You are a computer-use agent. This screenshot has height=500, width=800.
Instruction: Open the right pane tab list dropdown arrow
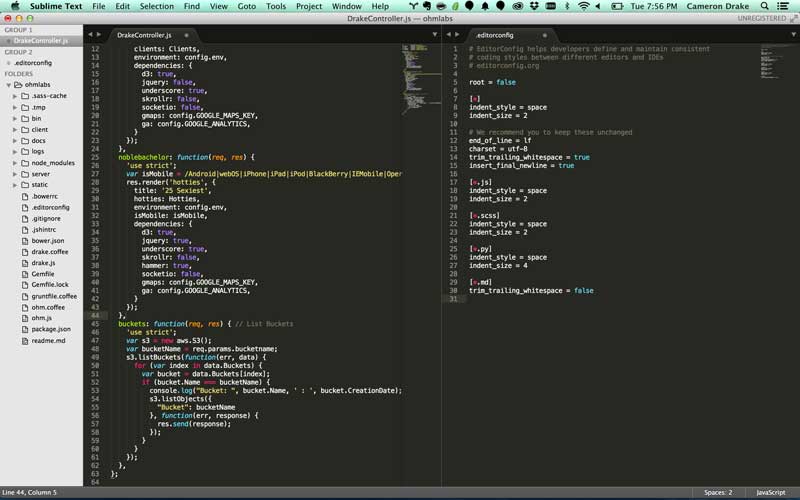pyautogui.click(x=794, y=35)
